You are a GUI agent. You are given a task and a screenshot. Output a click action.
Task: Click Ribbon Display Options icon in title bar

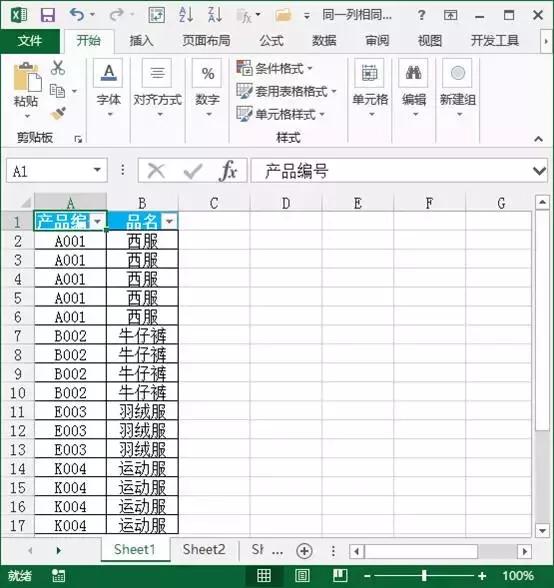[450, 15]
